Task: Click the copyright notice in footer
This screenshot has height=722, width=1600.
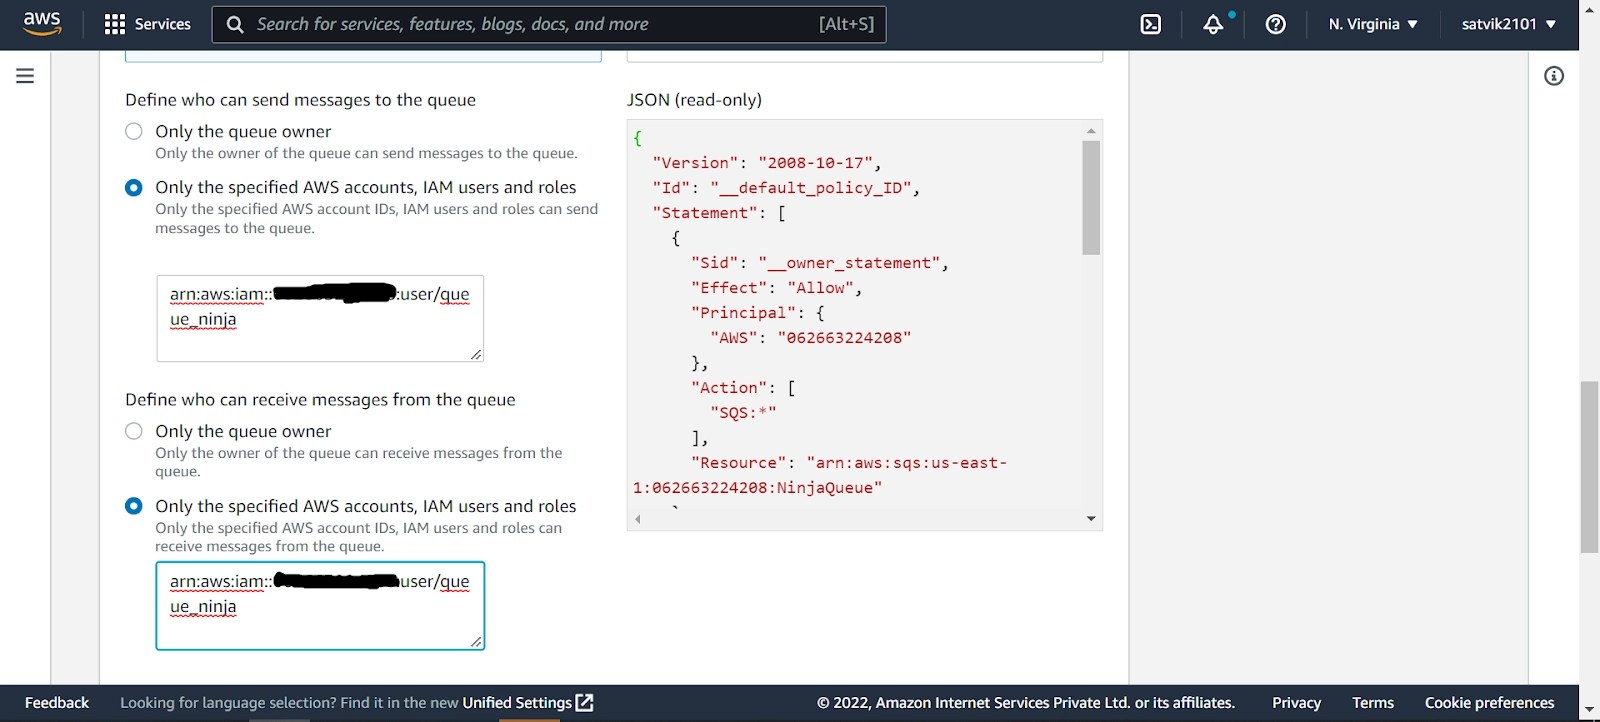Action: pyautogui.click(x=1026, y=703)
